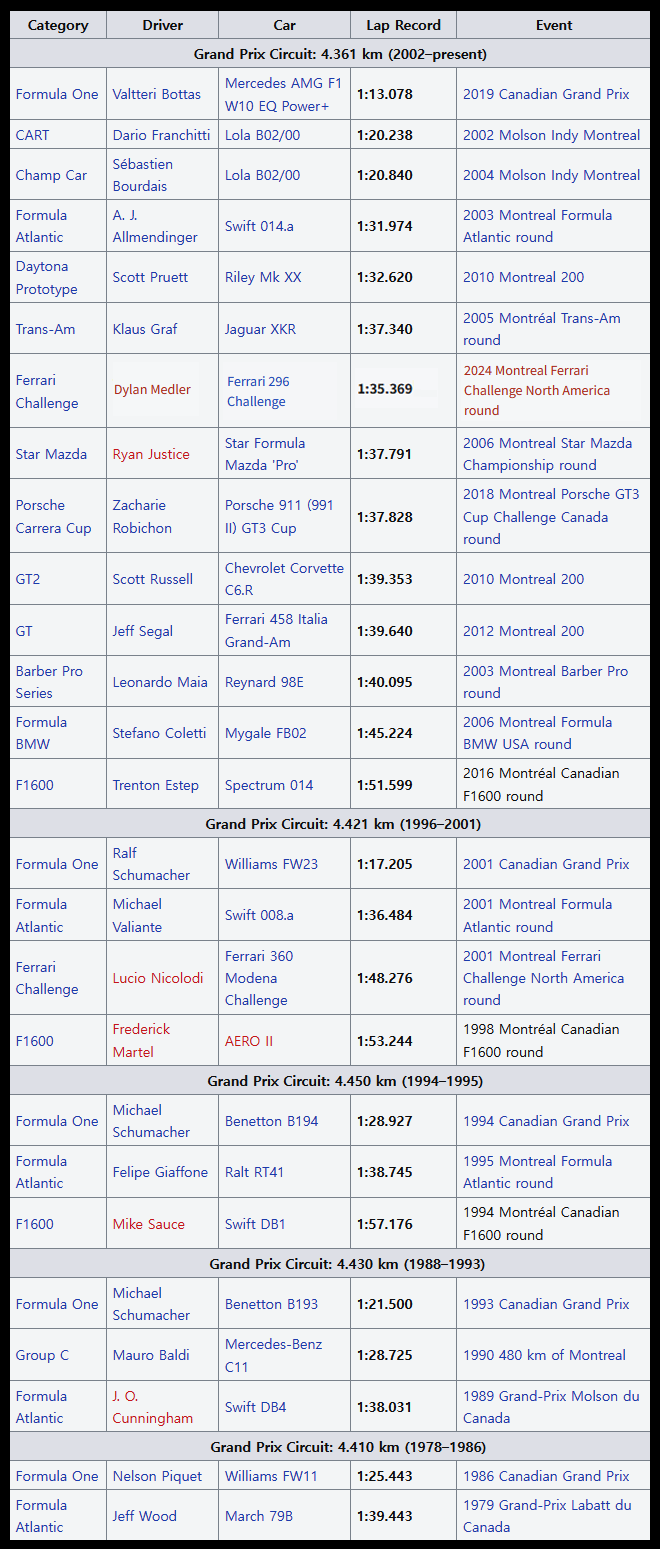The height and width of the screenshot is (1549, 660).
Task: Open the Jaguar XKR link
Action: coord(260,329)
